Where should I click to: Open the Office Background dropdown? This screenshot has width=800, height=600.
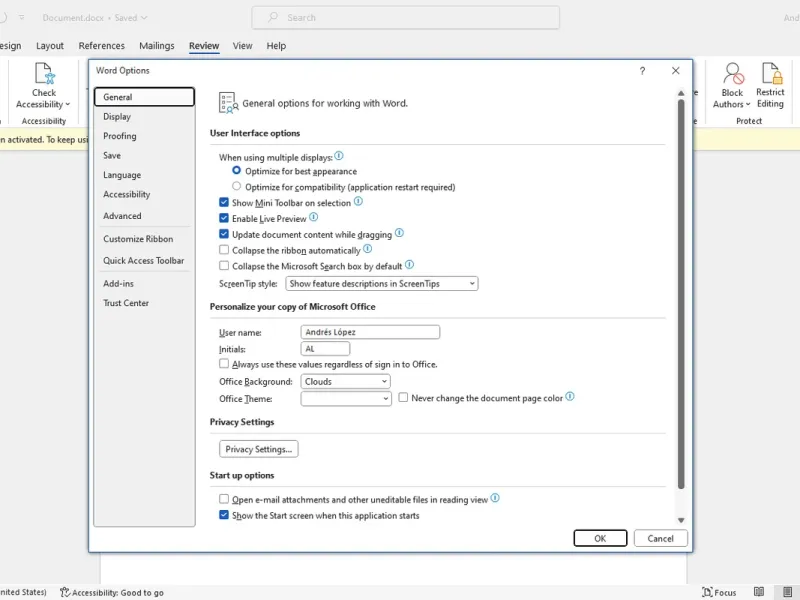(345, 381)
